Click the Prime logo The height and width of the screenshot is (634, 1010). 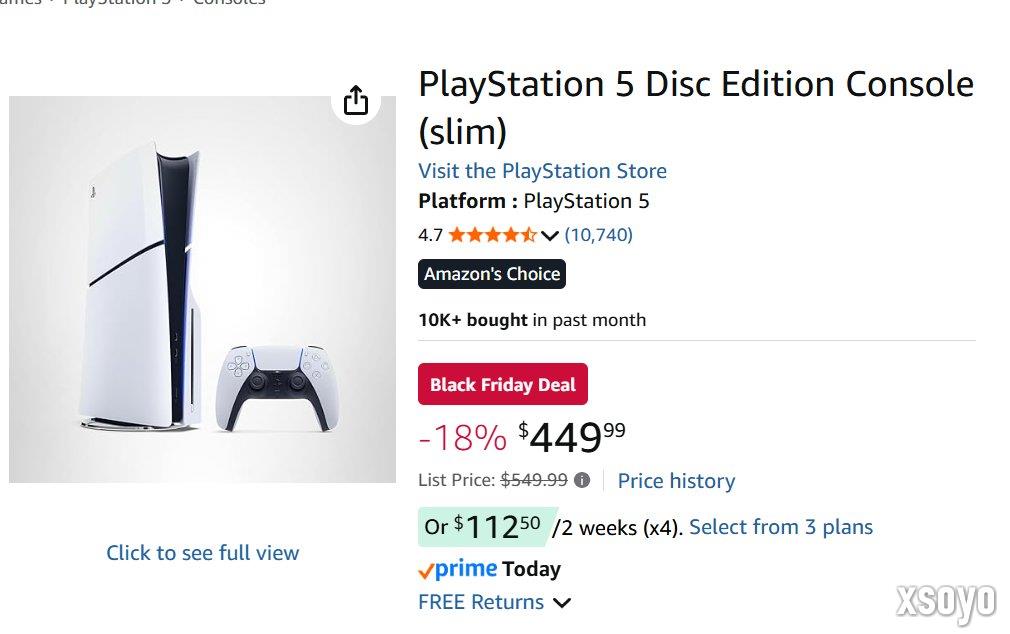coord(458,569)
